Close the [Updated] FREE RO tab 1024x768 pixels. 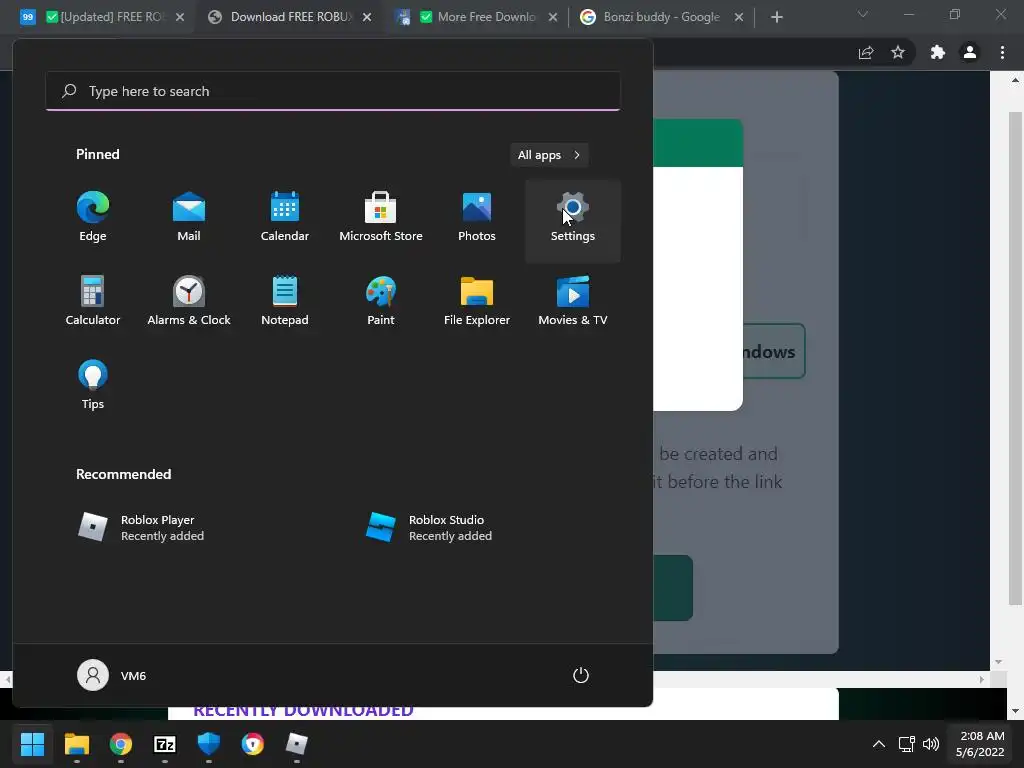(180, 18)
